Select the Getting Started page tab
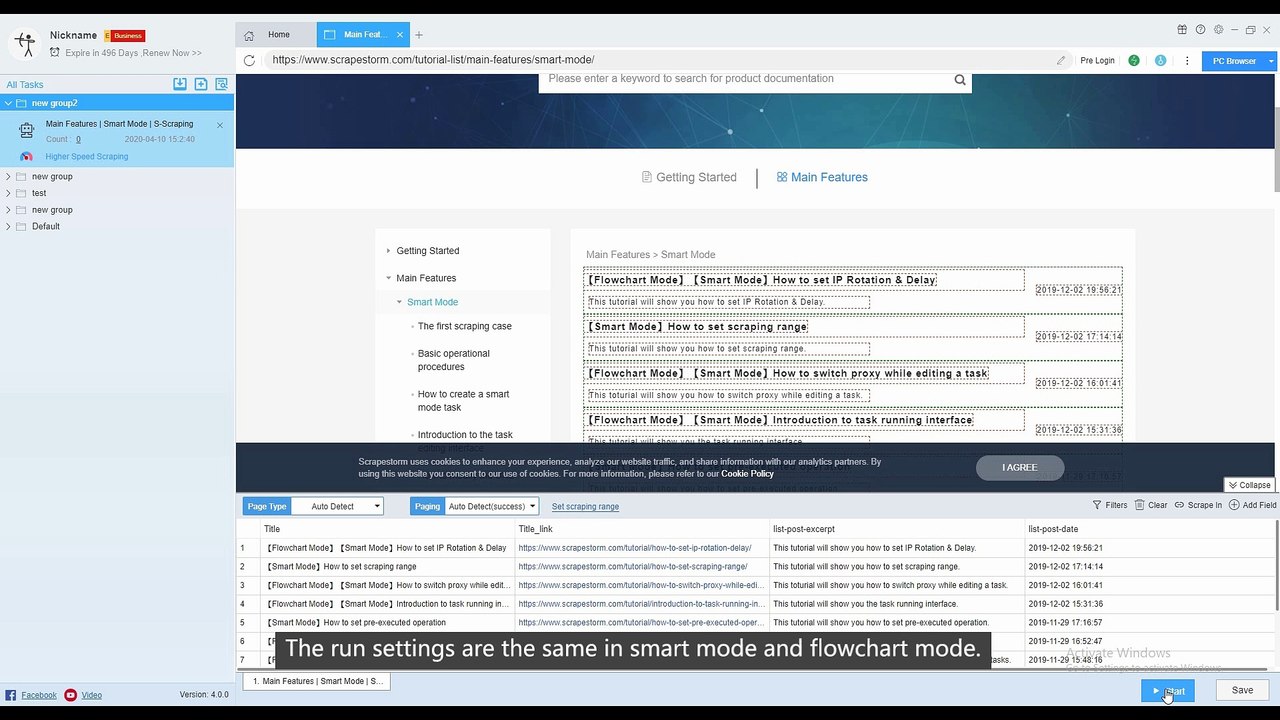The image size is (1280, 720). point(689,178)
